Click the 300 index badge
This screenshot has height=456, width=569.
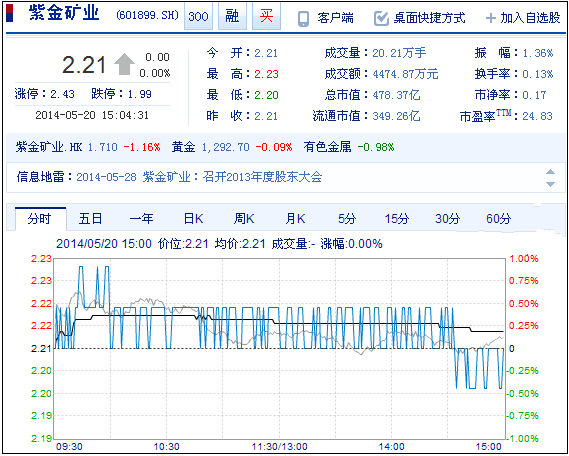[x=198, y=16]
